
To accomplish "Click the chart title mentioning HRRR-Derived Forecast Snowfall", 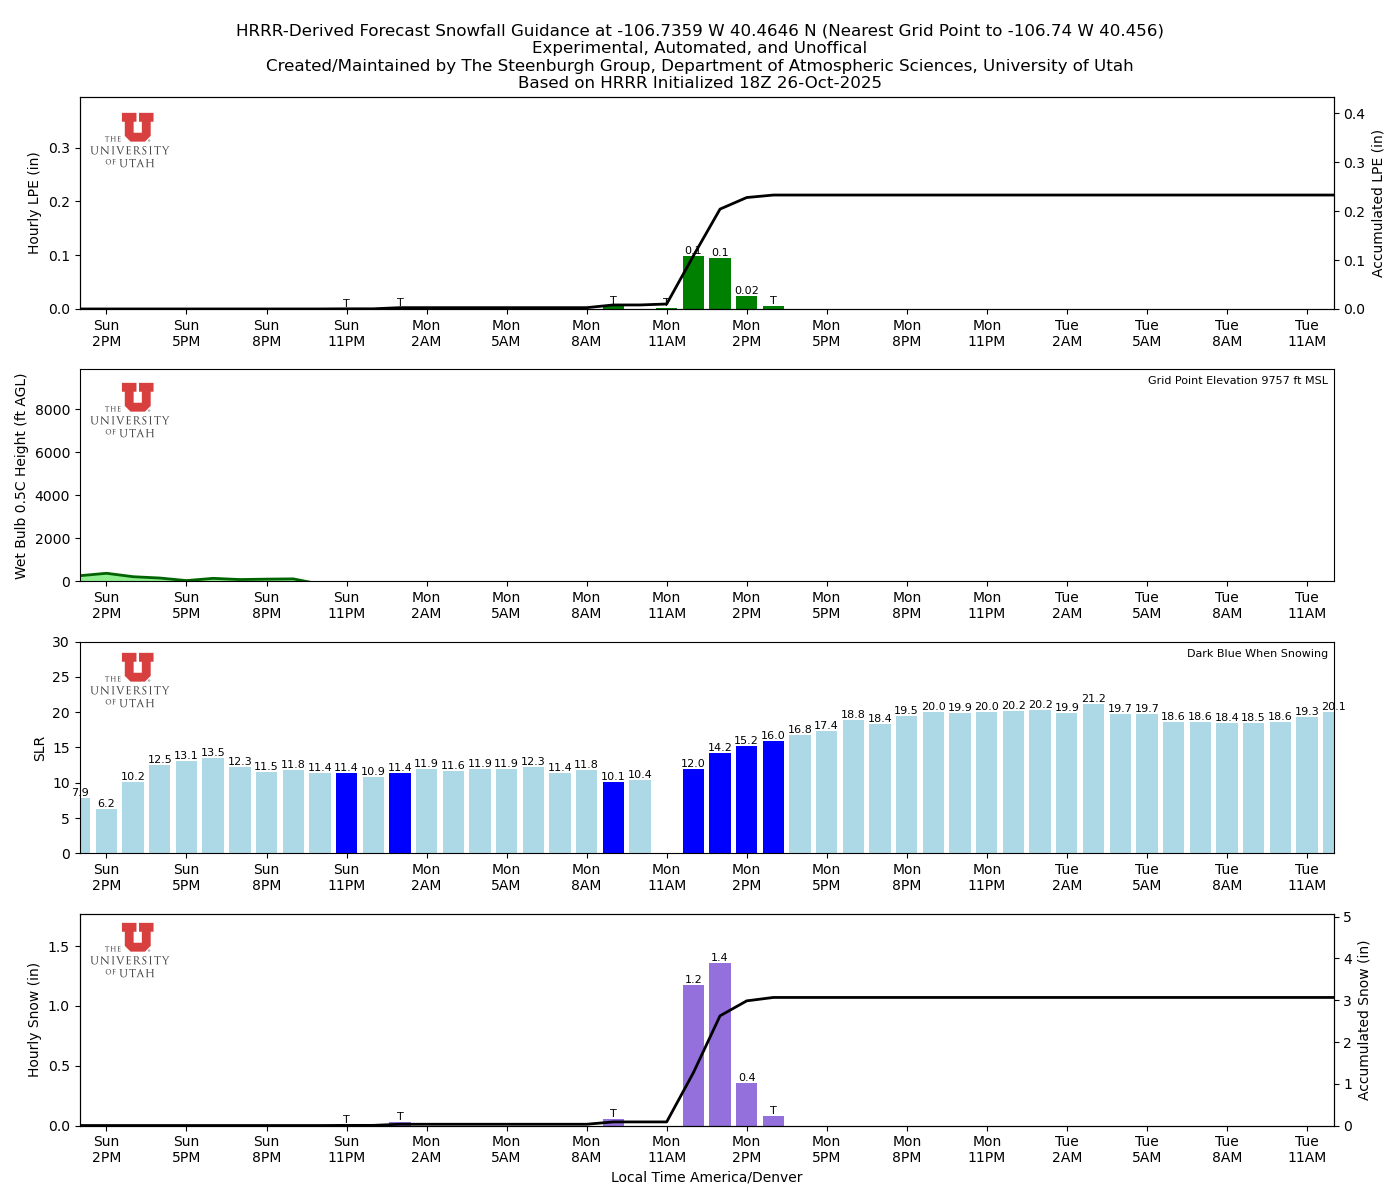I will click(x=700, y=30).
